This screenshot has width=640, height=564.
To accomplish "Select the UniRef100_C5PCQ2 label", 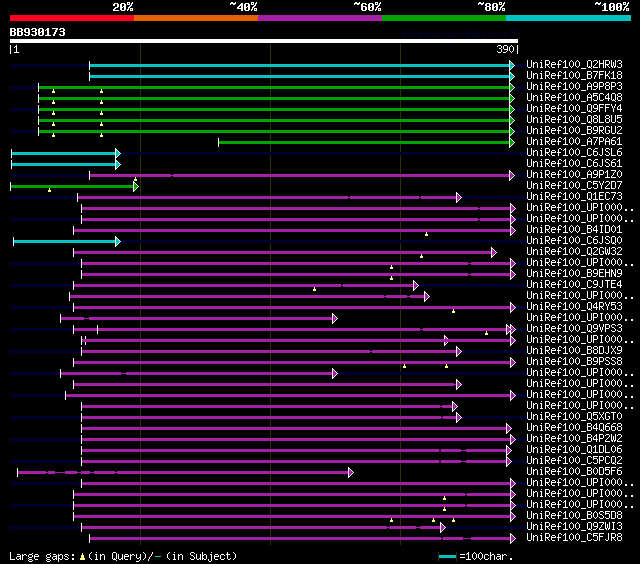I will pos(574,461).
